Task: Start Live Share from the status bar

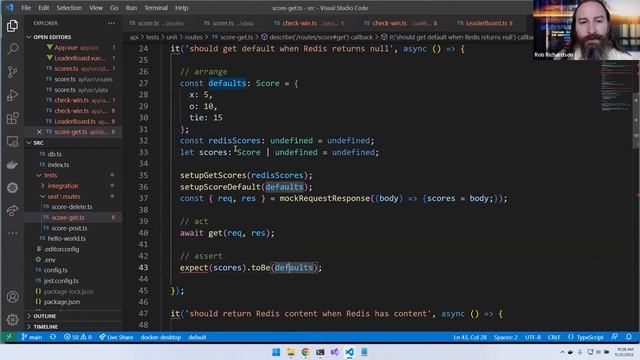Action: pos(116,337)
